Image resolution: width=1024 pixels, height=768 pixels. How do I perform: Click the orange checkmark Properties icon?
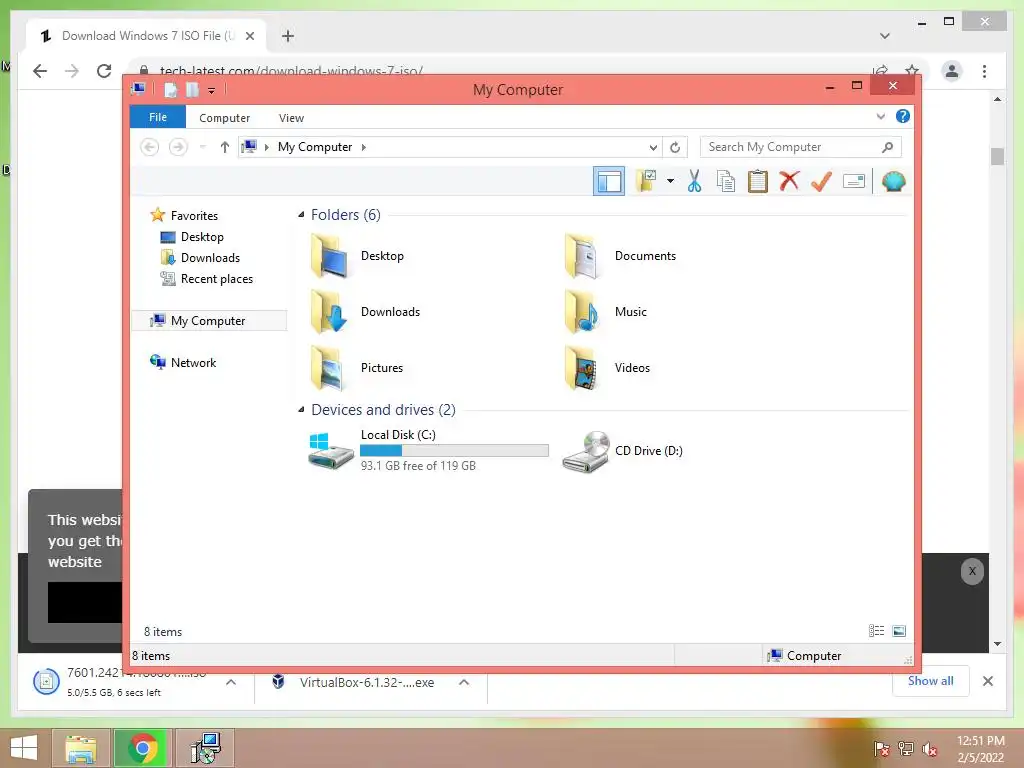point(821,181)
